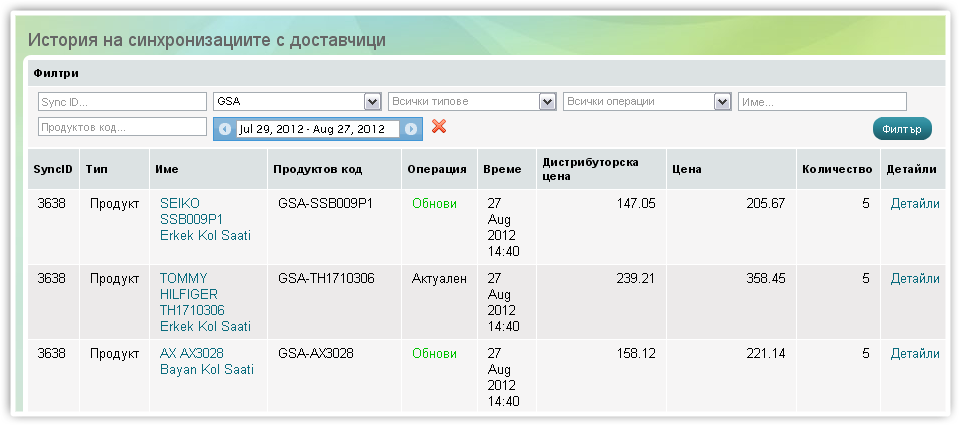This screenshot has width=959, height=425.
Task: Open the SEIKO SSB009P1 product link
Action: coord(205,219)
